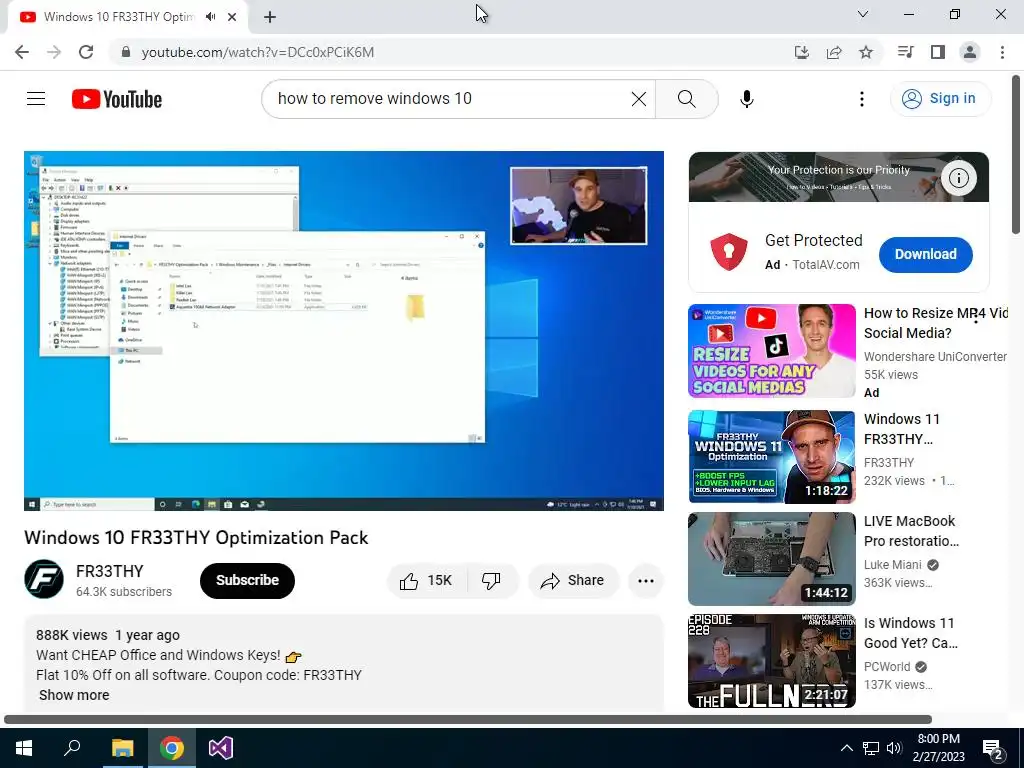Open File Explorer from taskbar
This screenshot has height=768, width=1024.
tap(122, 748)
